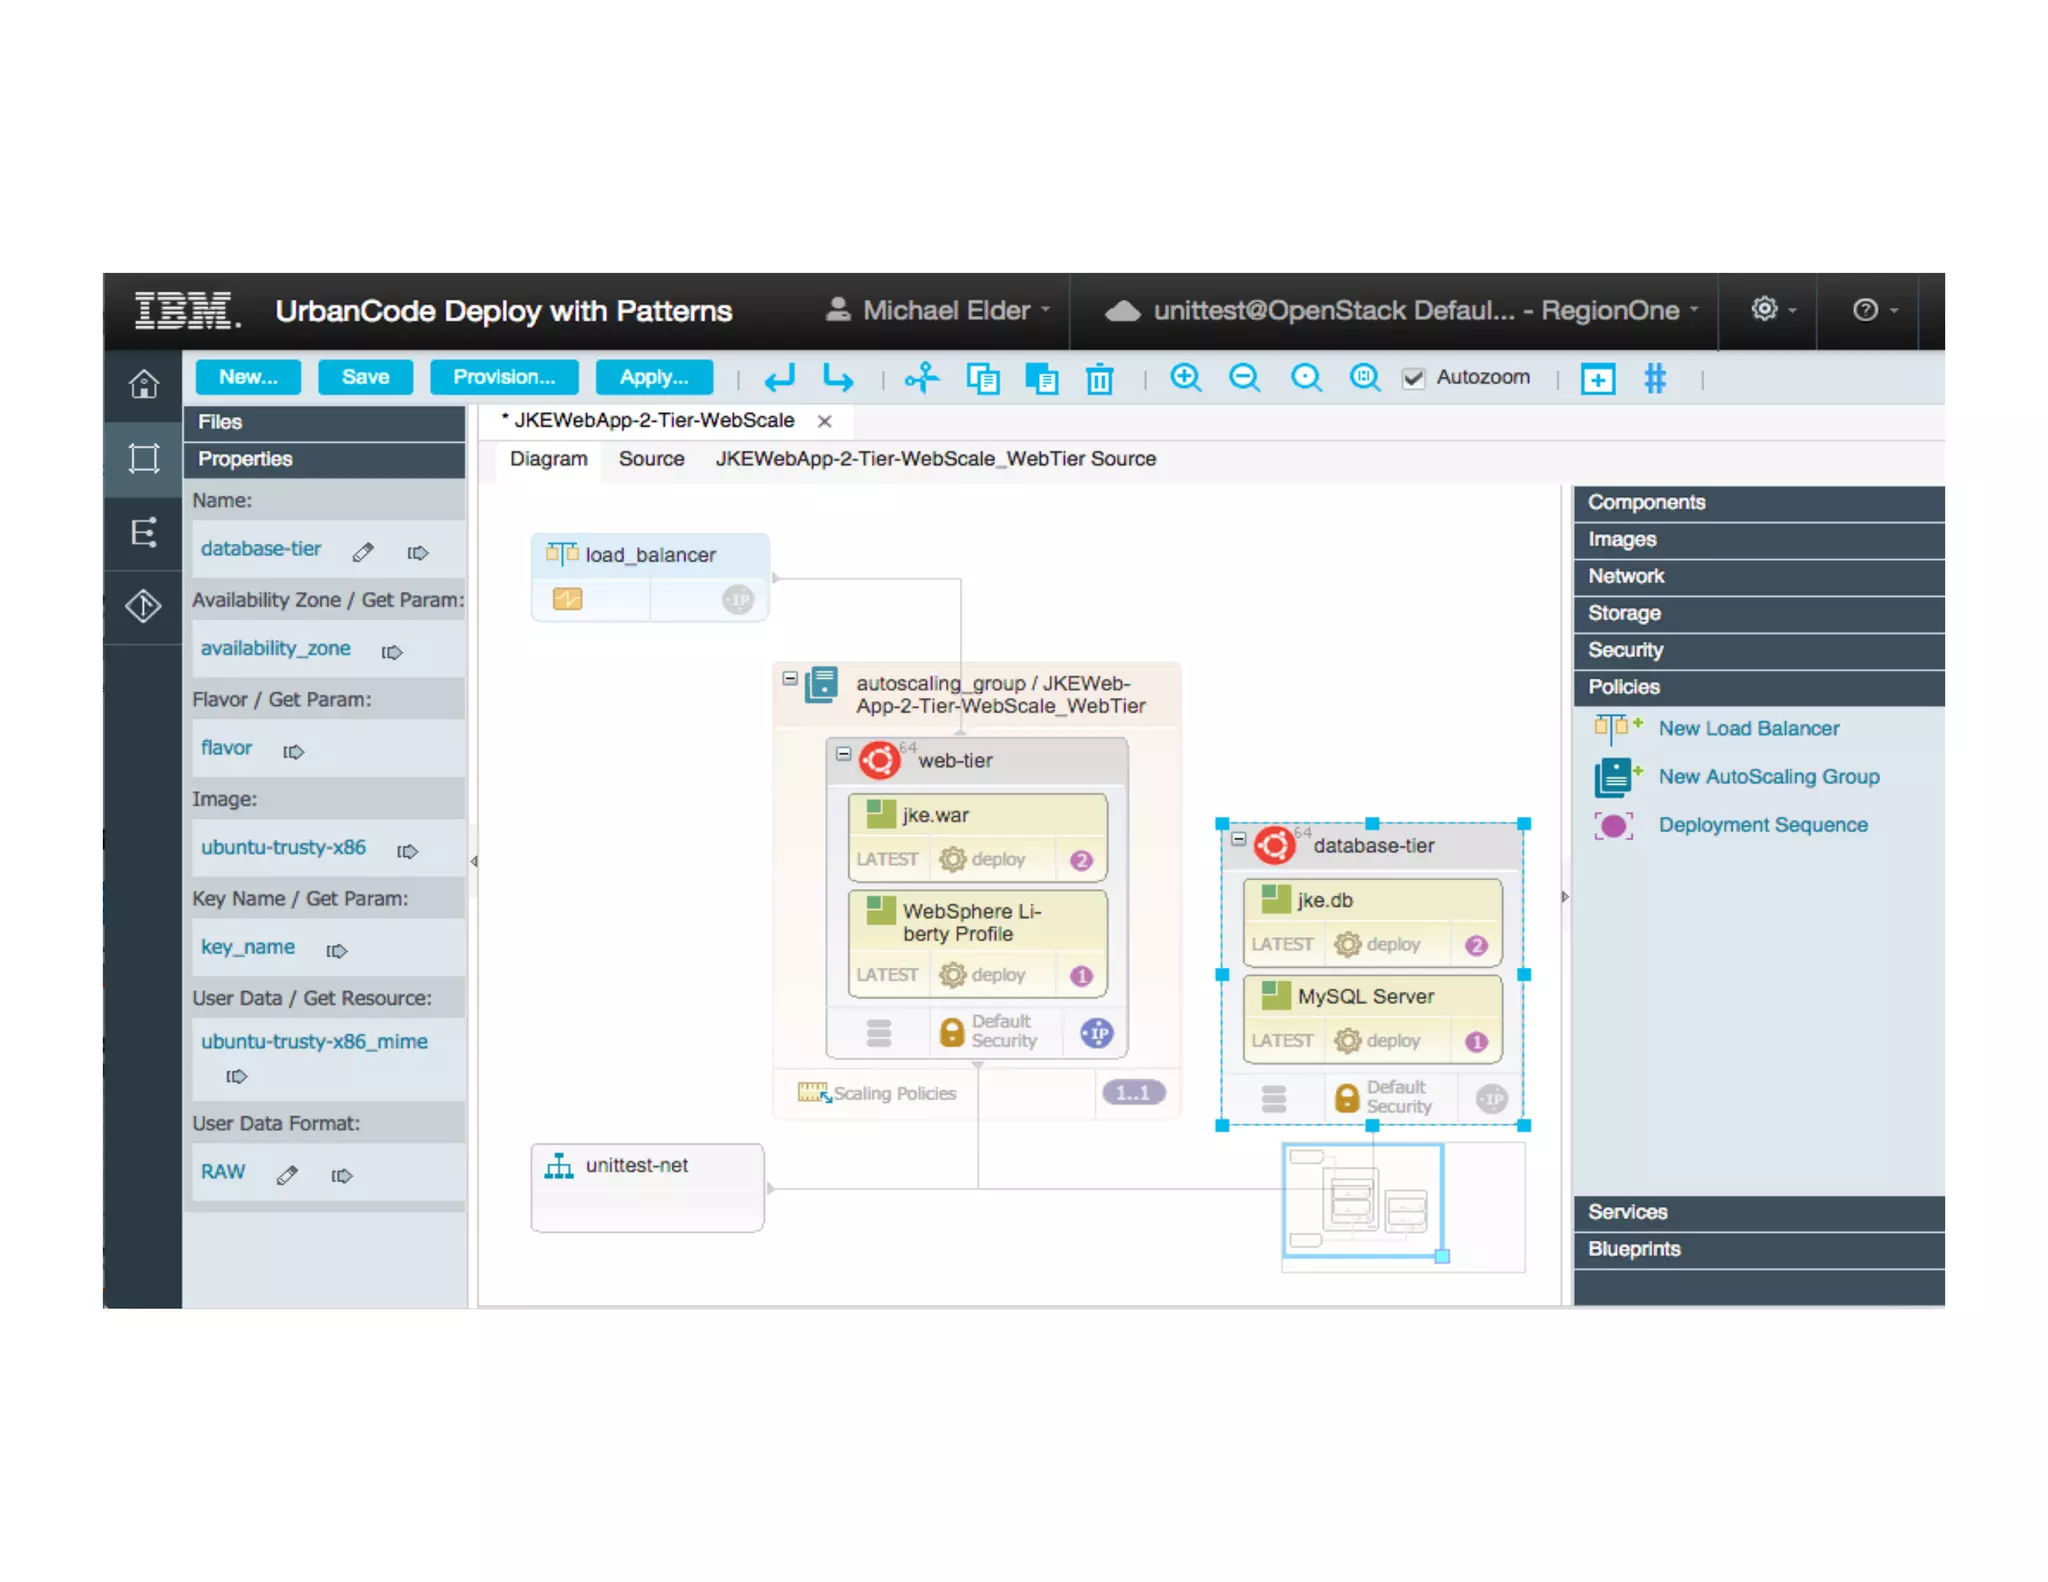Viewport: 2048px width, 1582px height.
Task: Click the Cut scissors toolbar icon
Action: [x=922, y=378]
